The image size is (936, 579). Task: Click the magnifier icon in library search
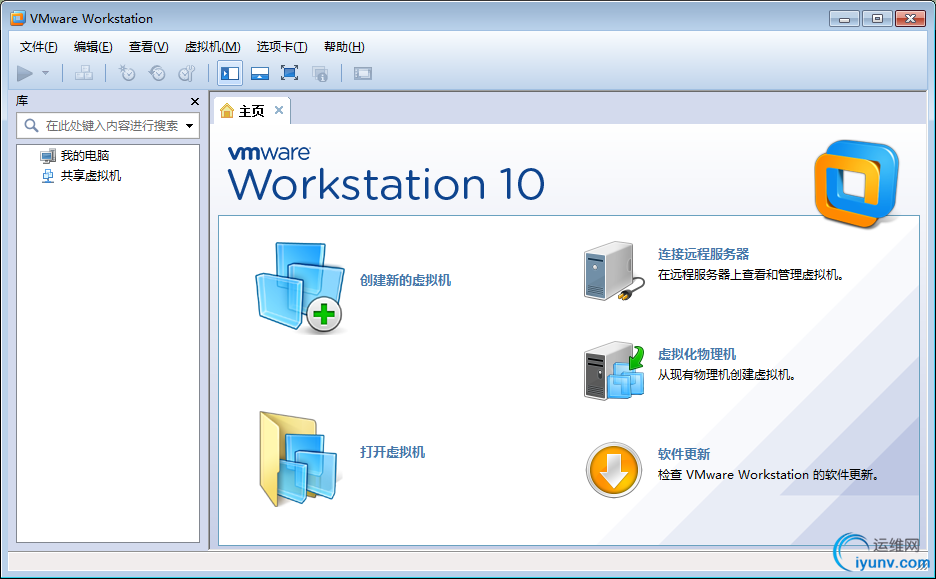[31, 125]
